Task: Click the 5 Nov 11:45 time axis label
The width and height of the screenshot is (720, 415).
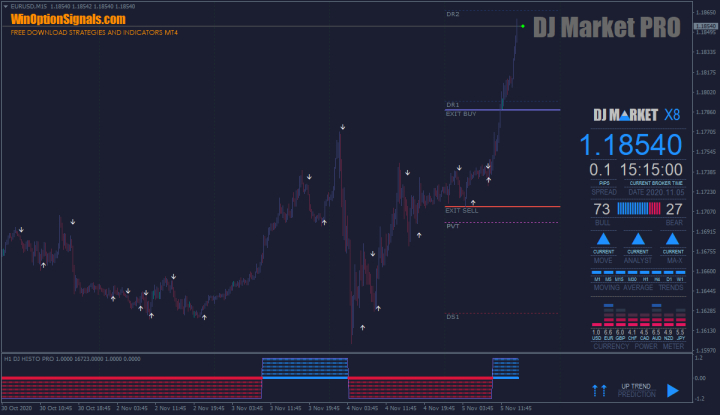Action: click(516, 408)
